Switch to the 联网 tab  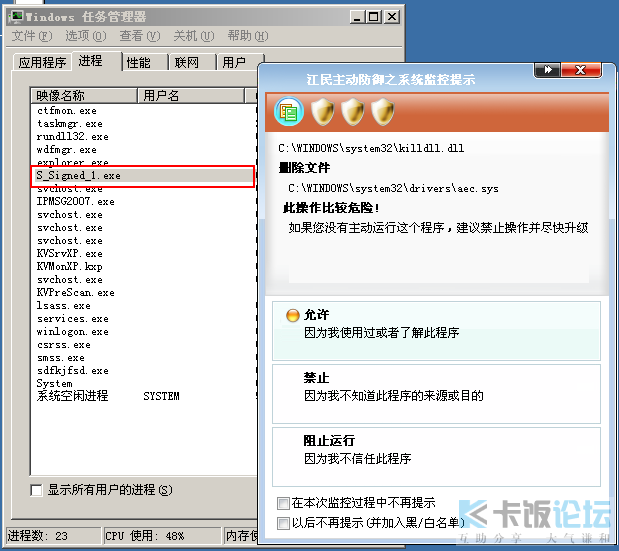pyautogui.click(x=193, y=62)
